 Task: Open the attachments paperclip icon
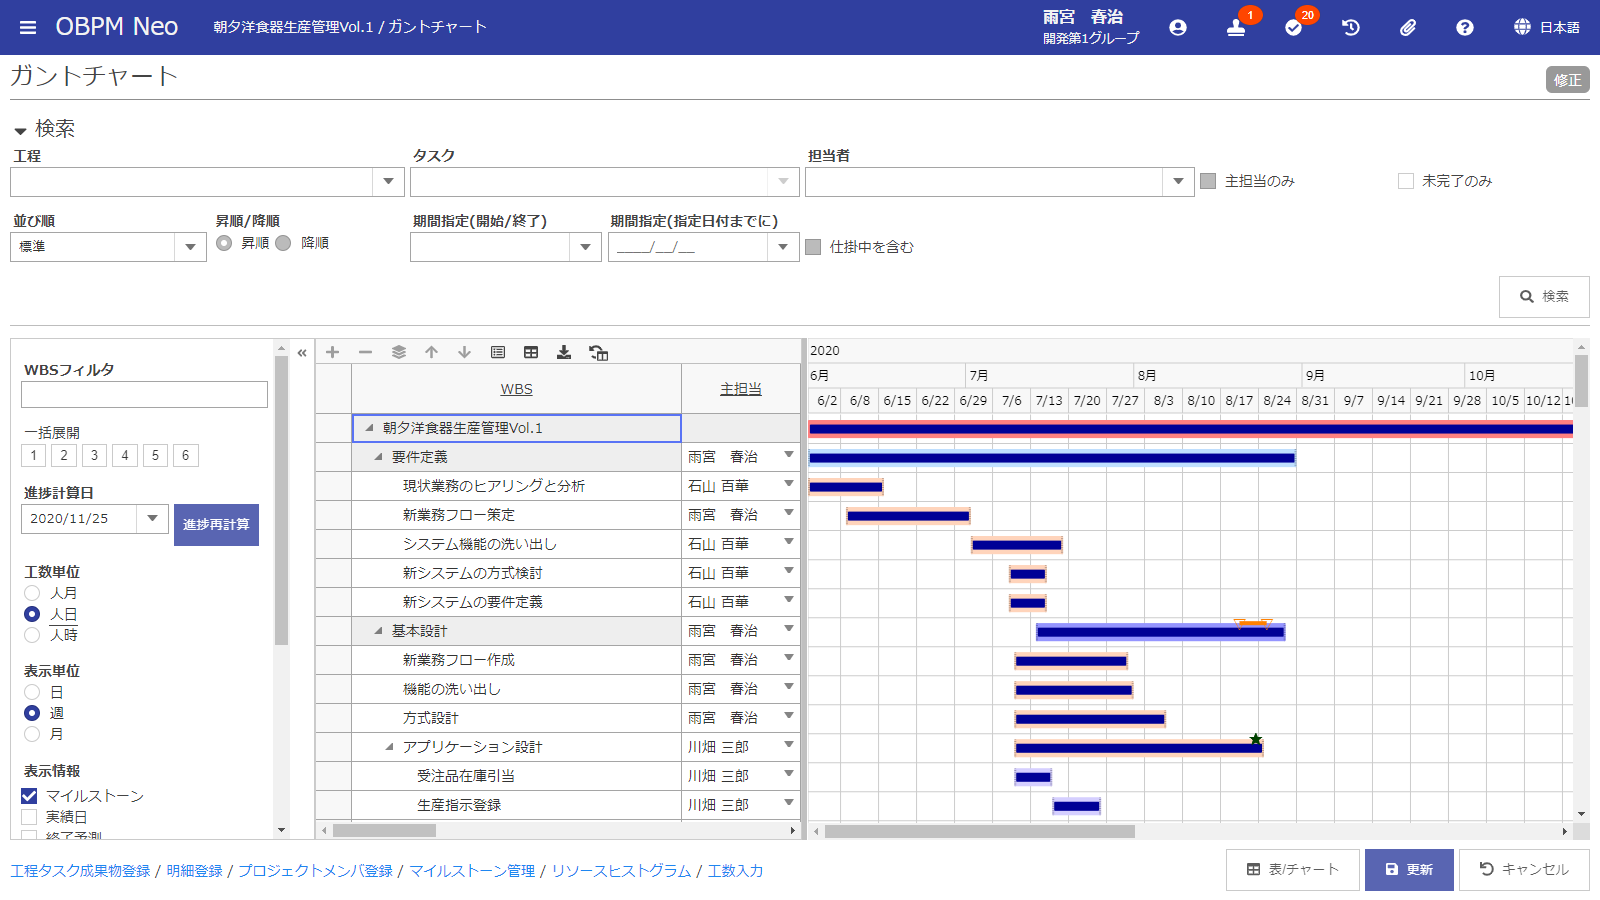1408,28
